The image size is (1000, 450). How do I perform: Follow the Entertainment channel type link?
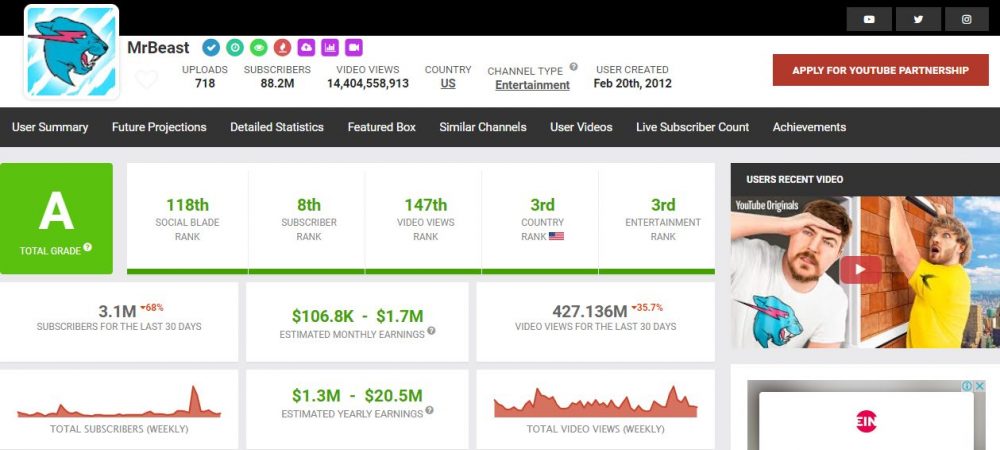click(x=533, y=85)
